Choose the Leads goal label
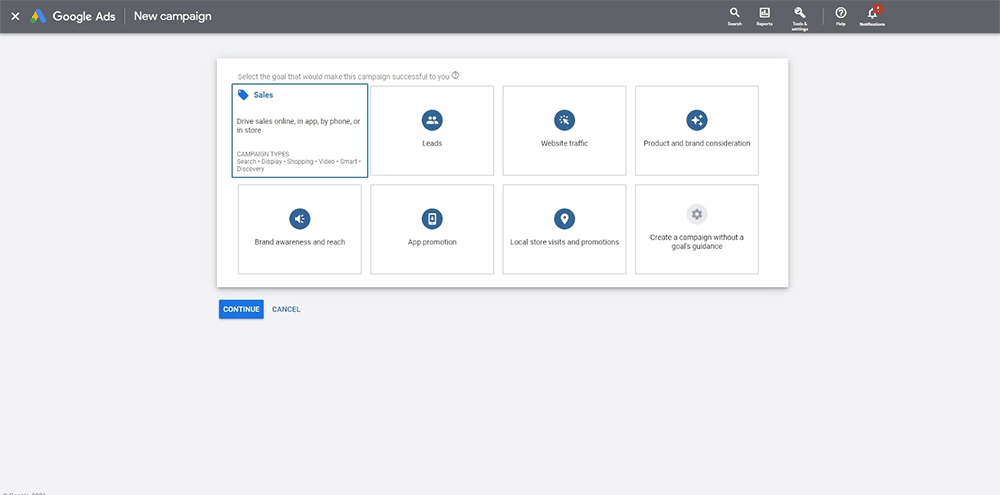Screen dimensions: 1000x495 432,143
